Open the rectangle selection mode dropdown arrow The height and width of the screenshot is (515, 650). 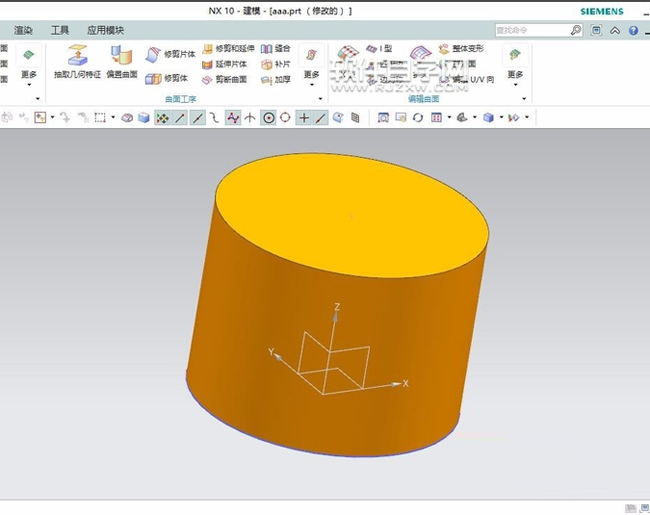(112, 118)
